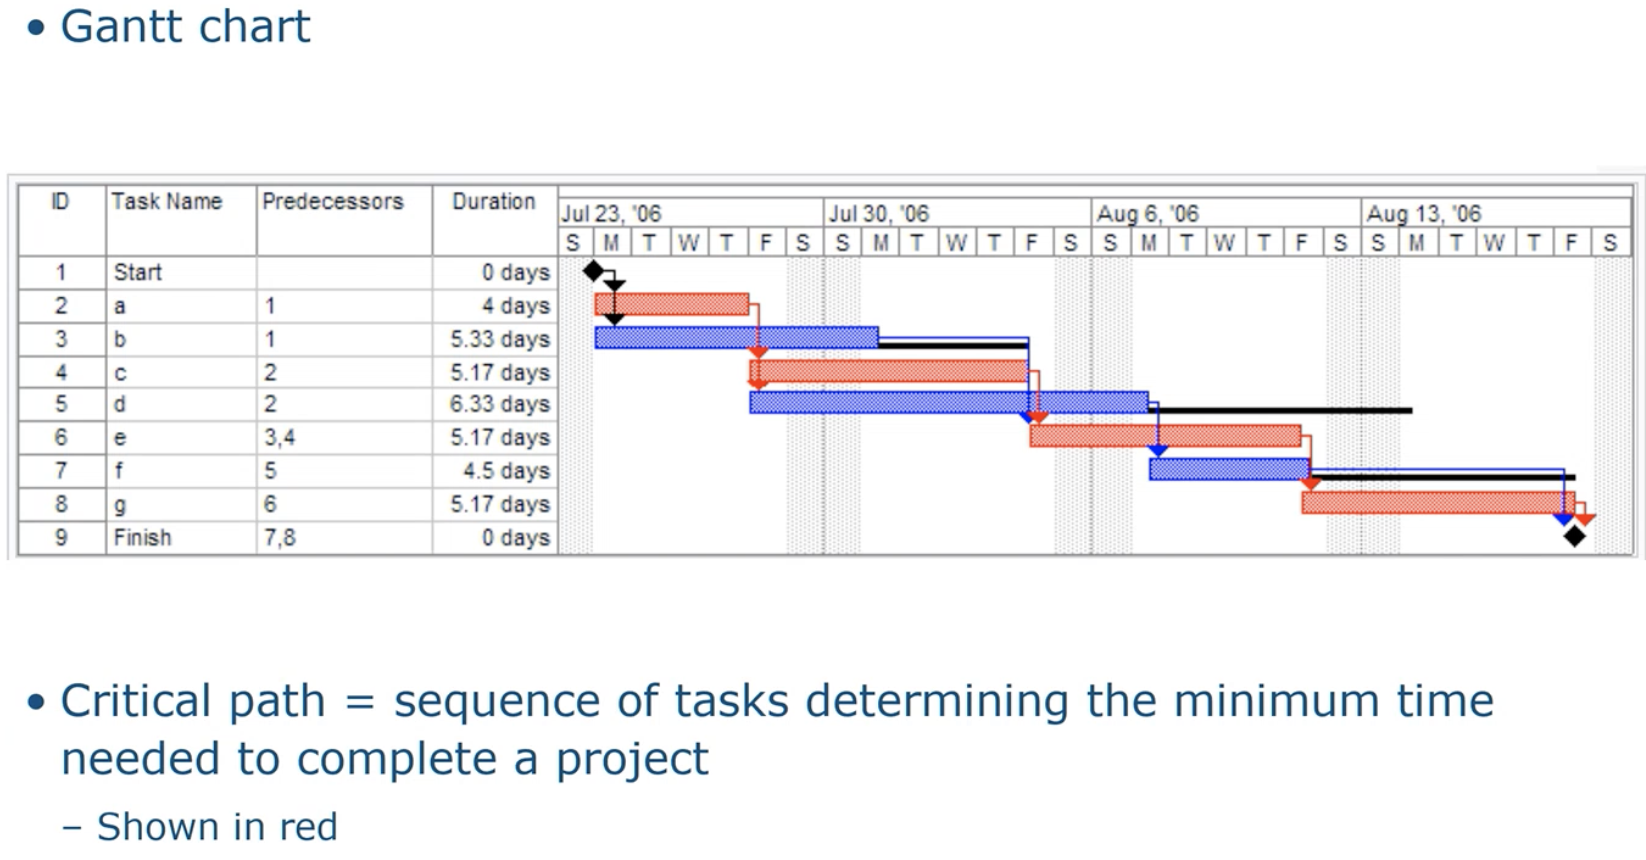Click the black slack line of task d
This screenshot has height=860, width=1646.
(x=1280, y=410)
